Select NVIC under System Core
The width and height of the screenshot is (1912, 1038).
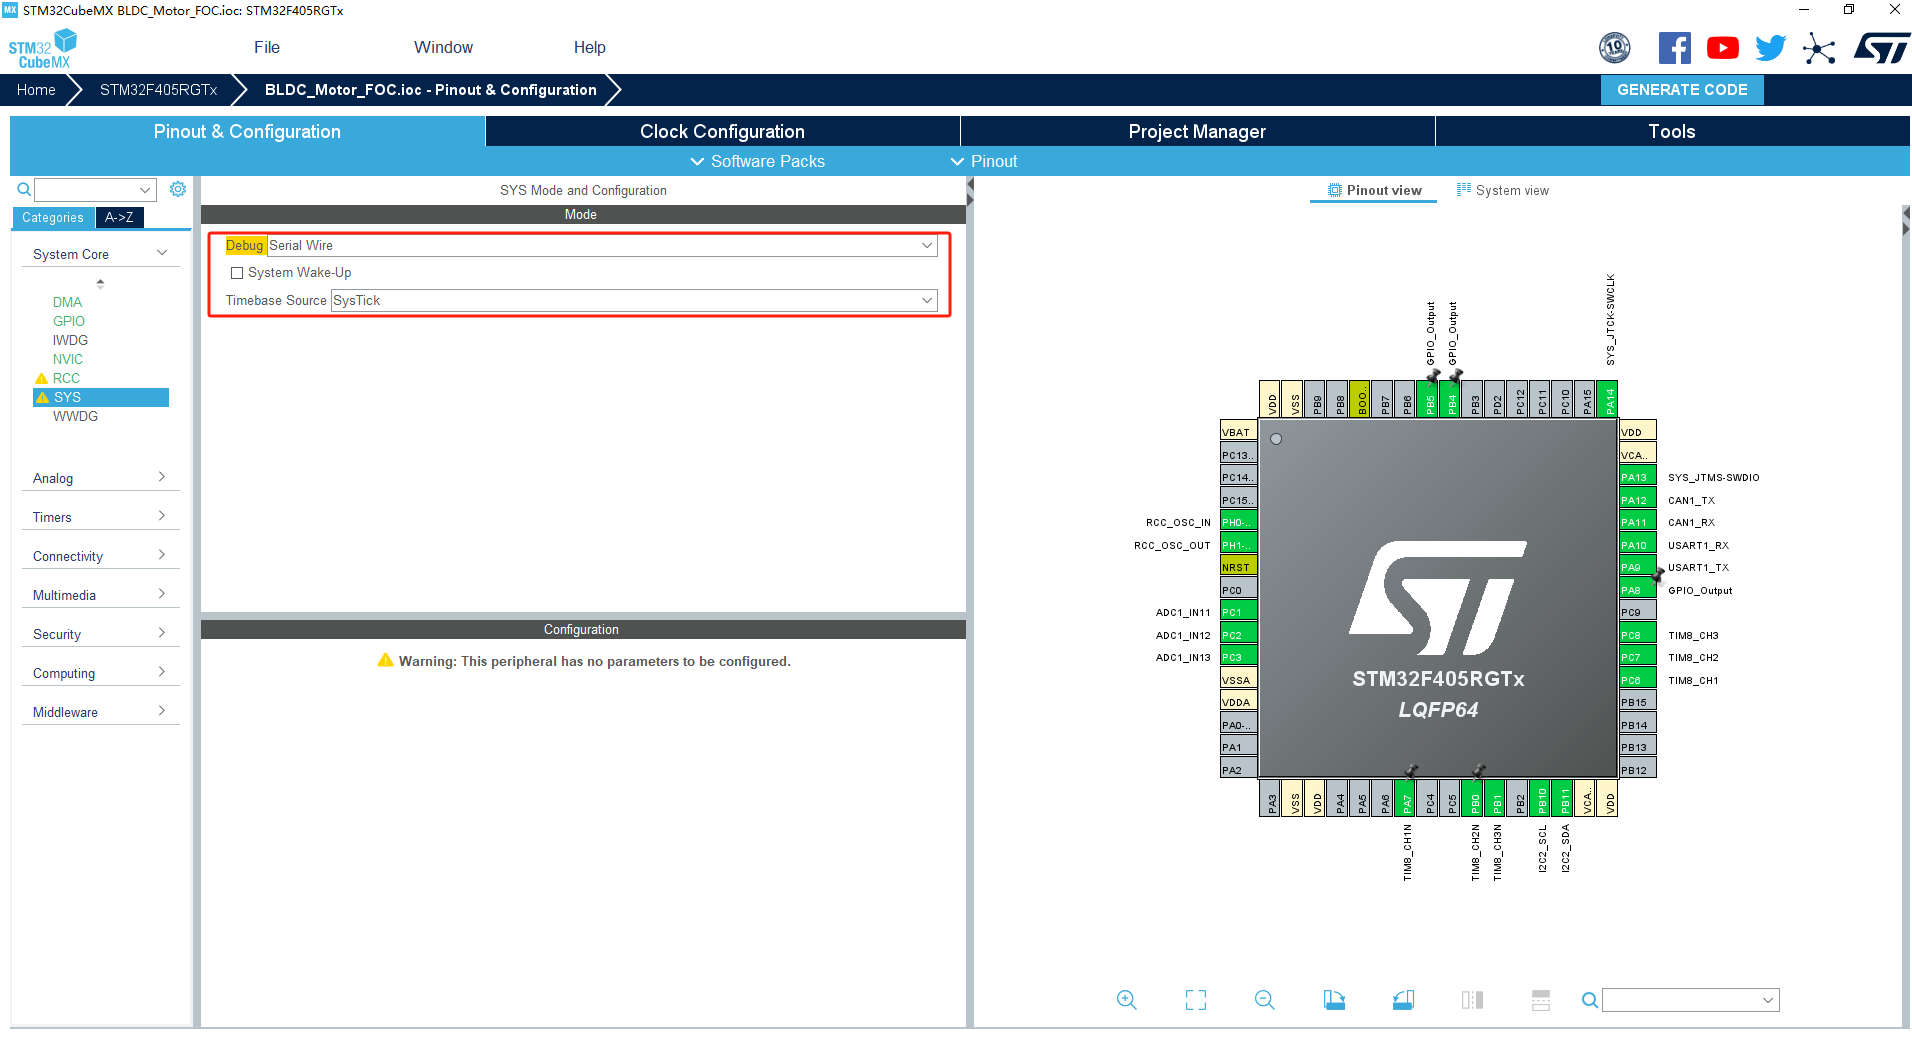pos(68,359)
